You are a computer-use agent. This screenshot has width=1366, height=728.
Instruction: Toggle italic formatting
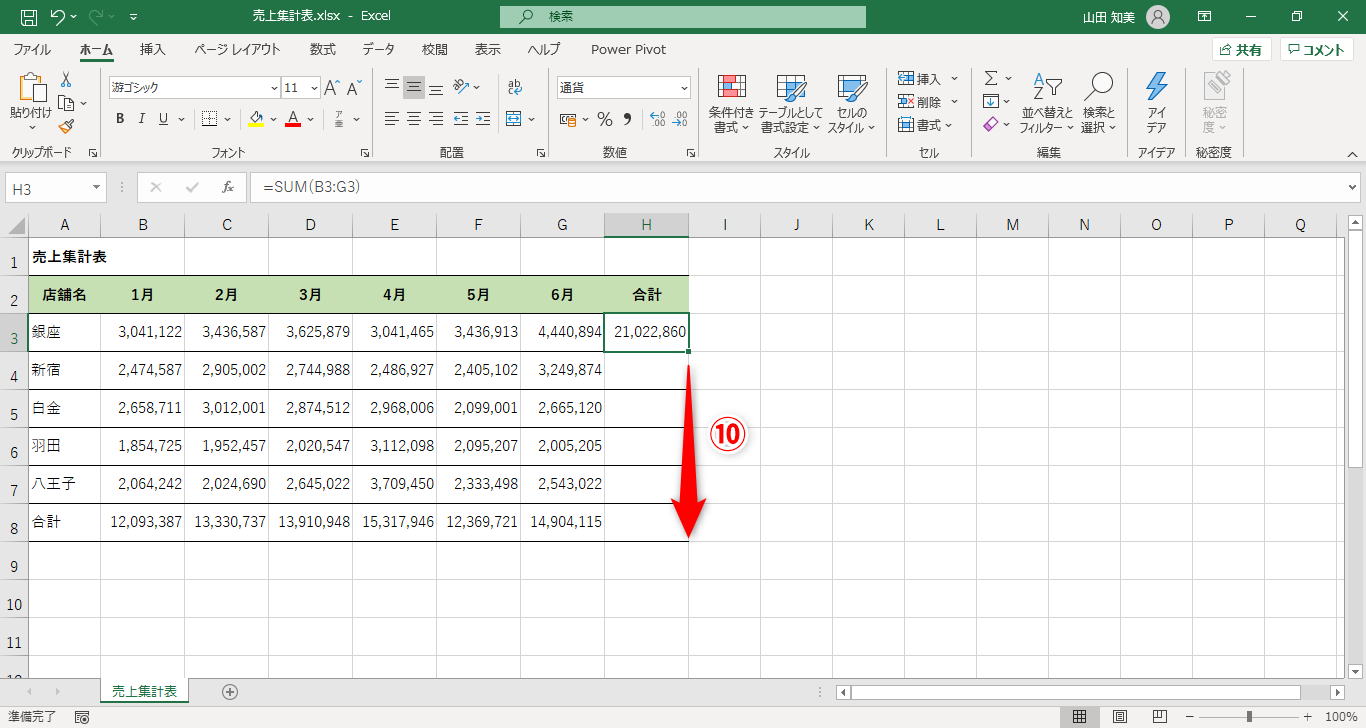pyautogui.click(x=143, y=119)
